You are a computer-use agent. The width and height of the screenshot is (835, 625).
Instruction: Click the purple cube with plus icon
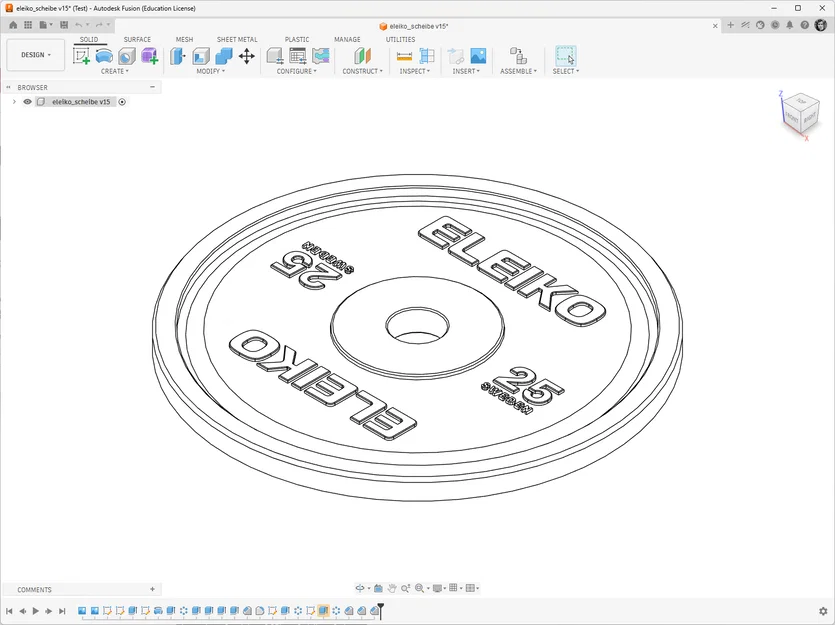150,56
